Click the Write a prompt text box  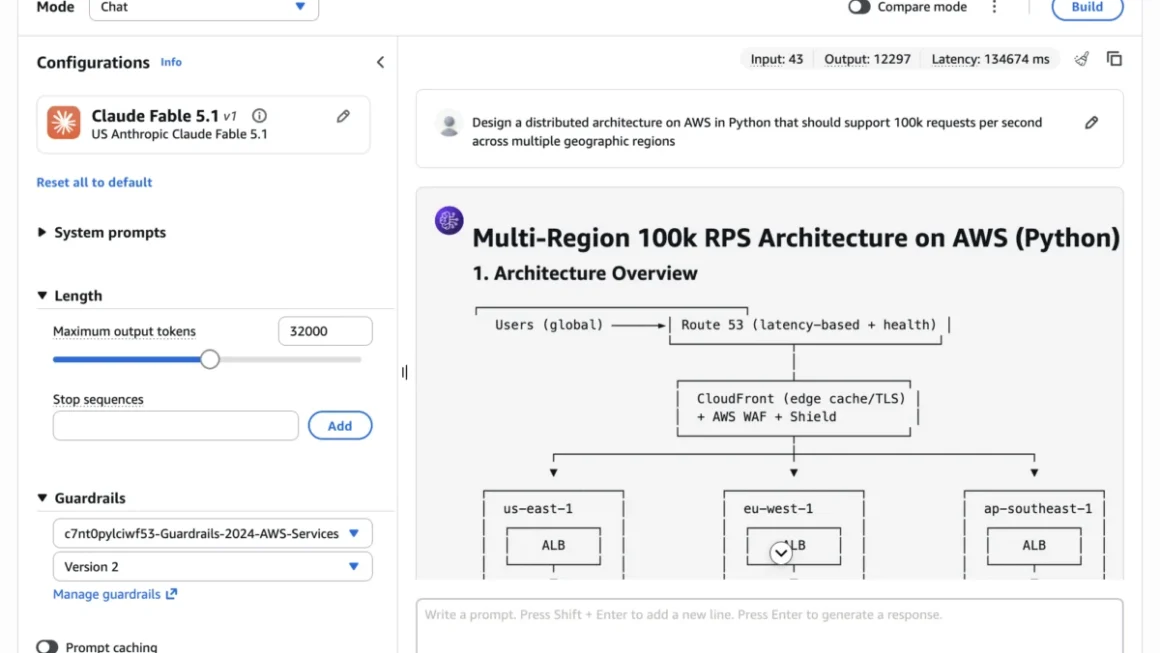[x=769, y=626]
